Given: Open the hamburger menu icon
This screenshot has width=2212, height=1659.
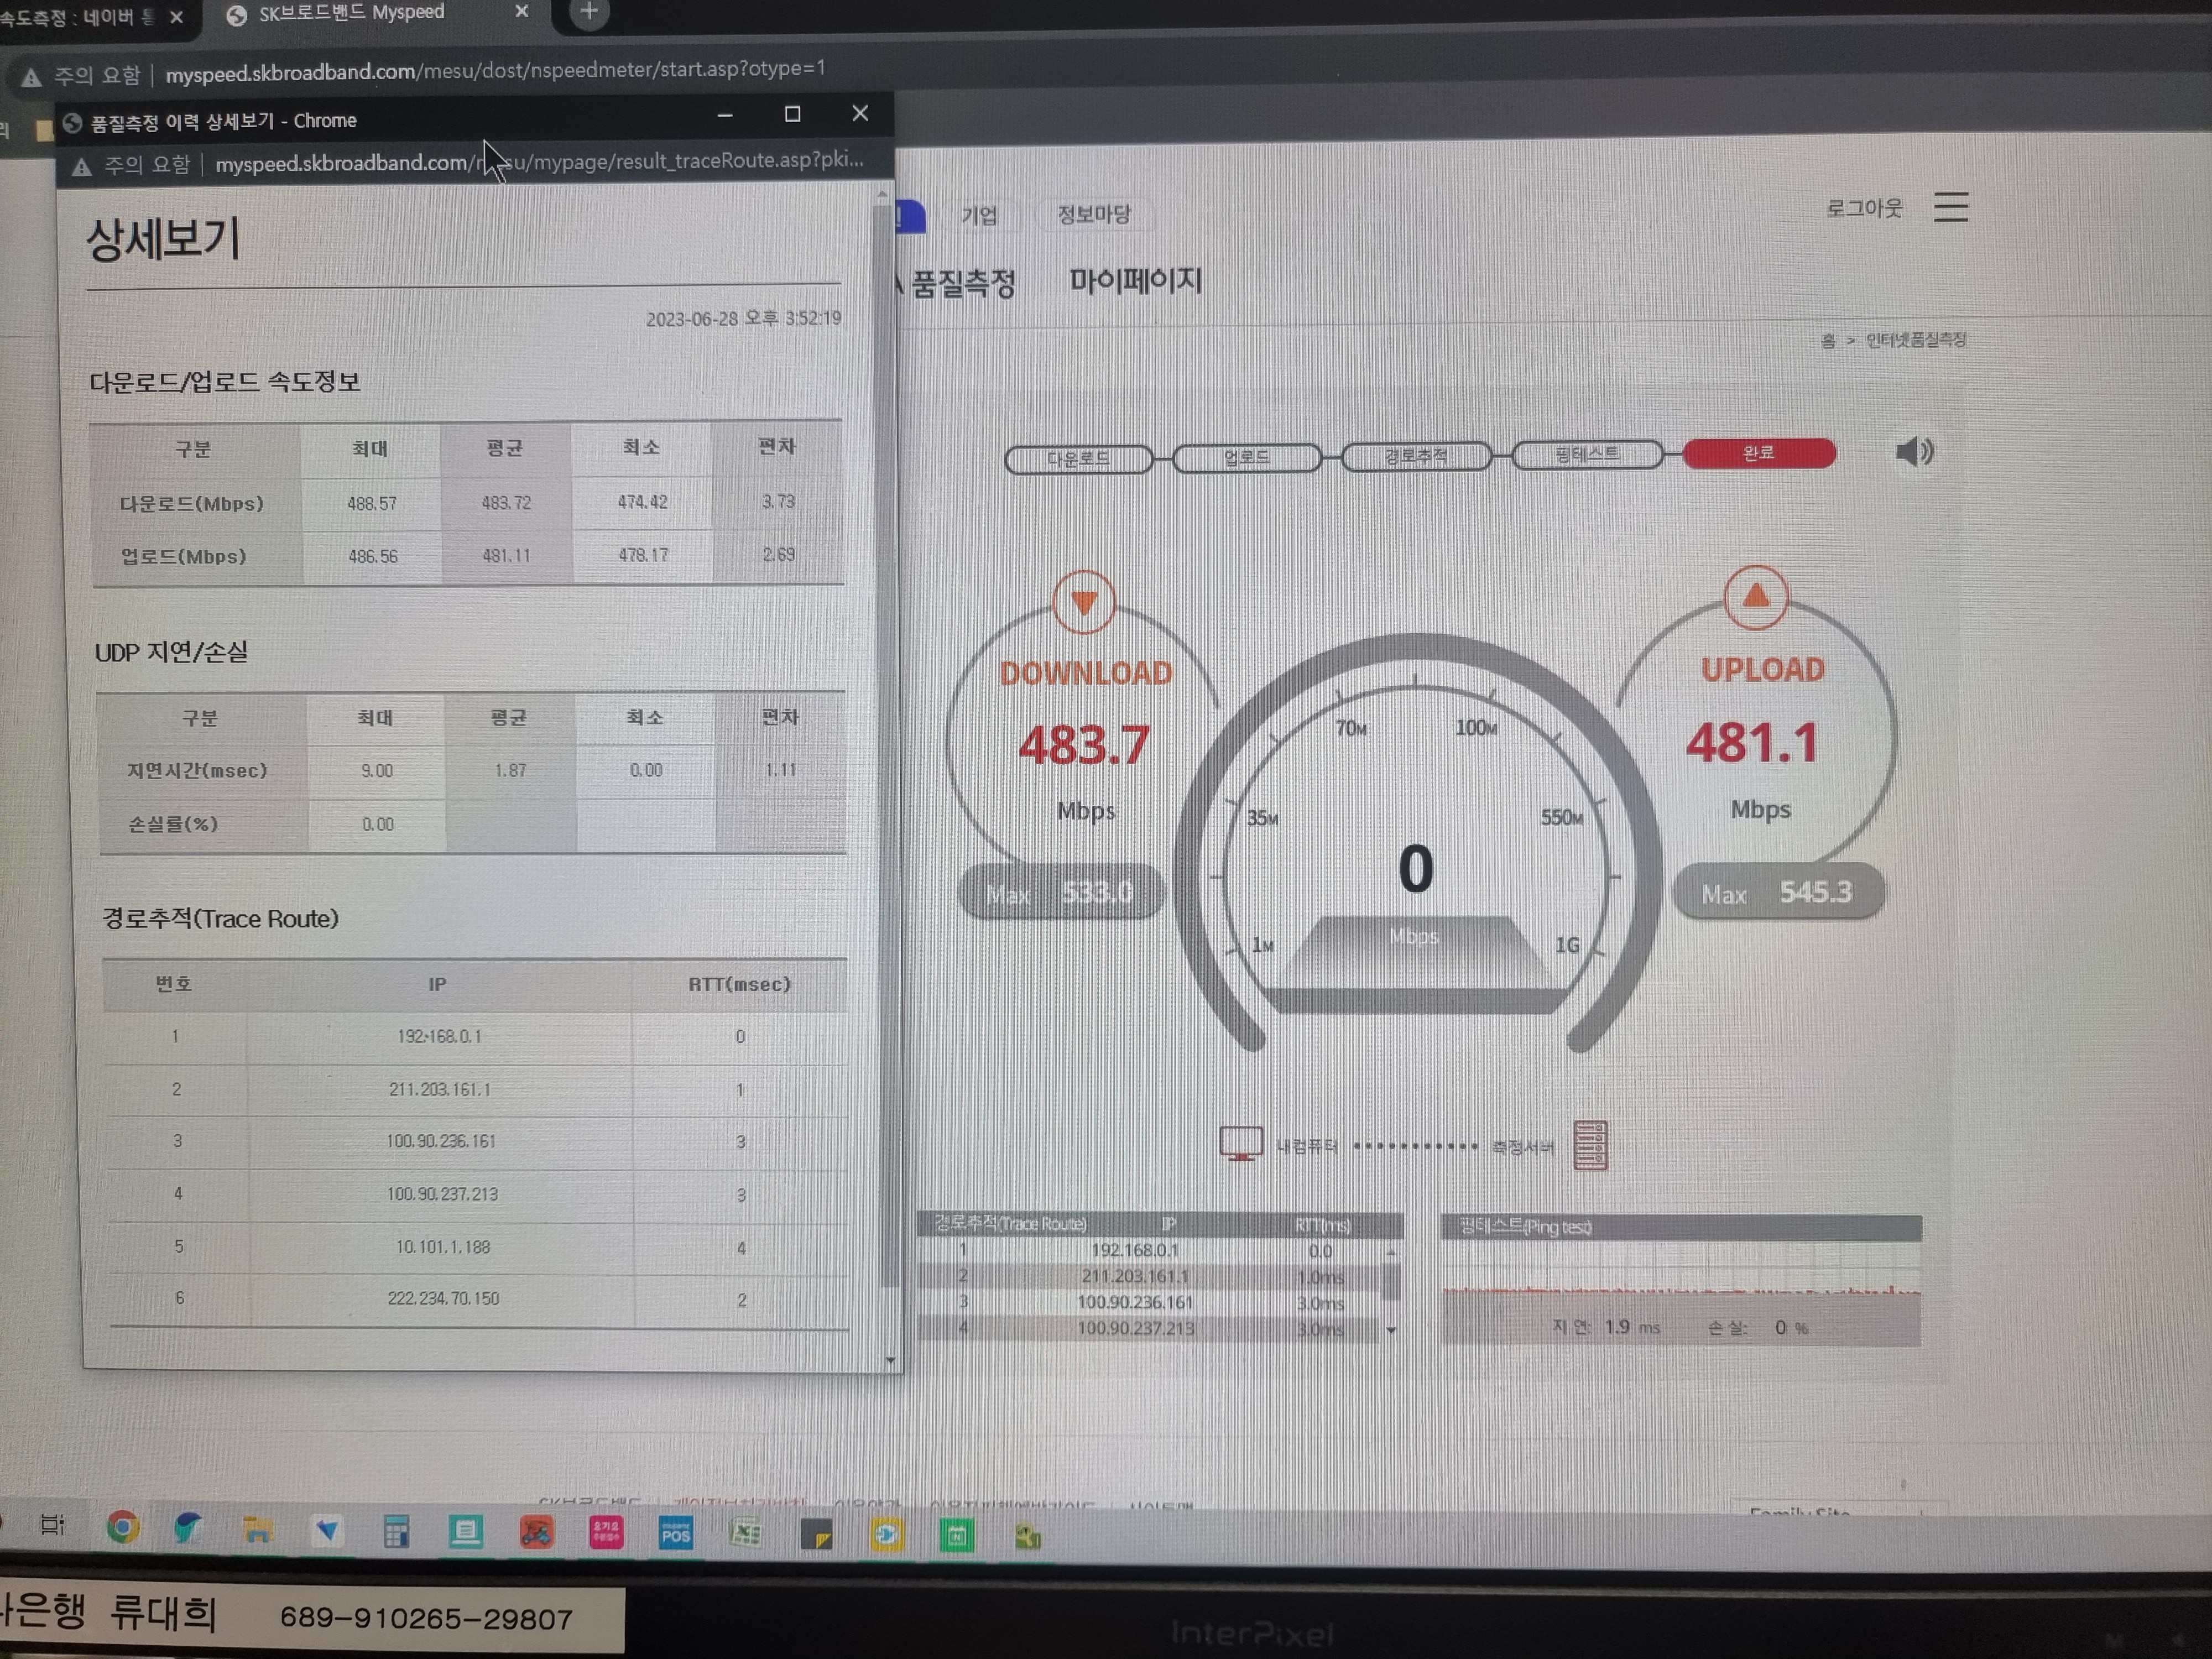Looking at the screenshot, I should tap(1950, 207).
